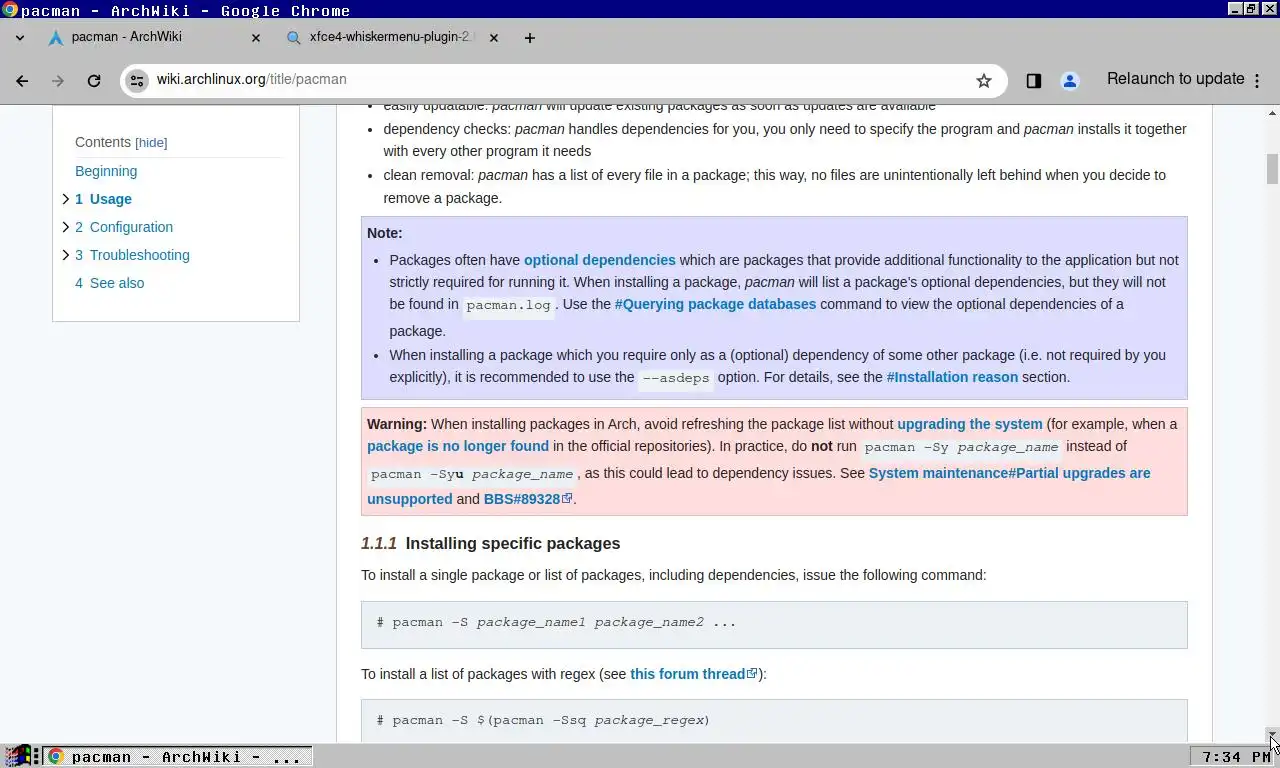
Task: Jump to Beginning in contents
Action: coord(106,171)
